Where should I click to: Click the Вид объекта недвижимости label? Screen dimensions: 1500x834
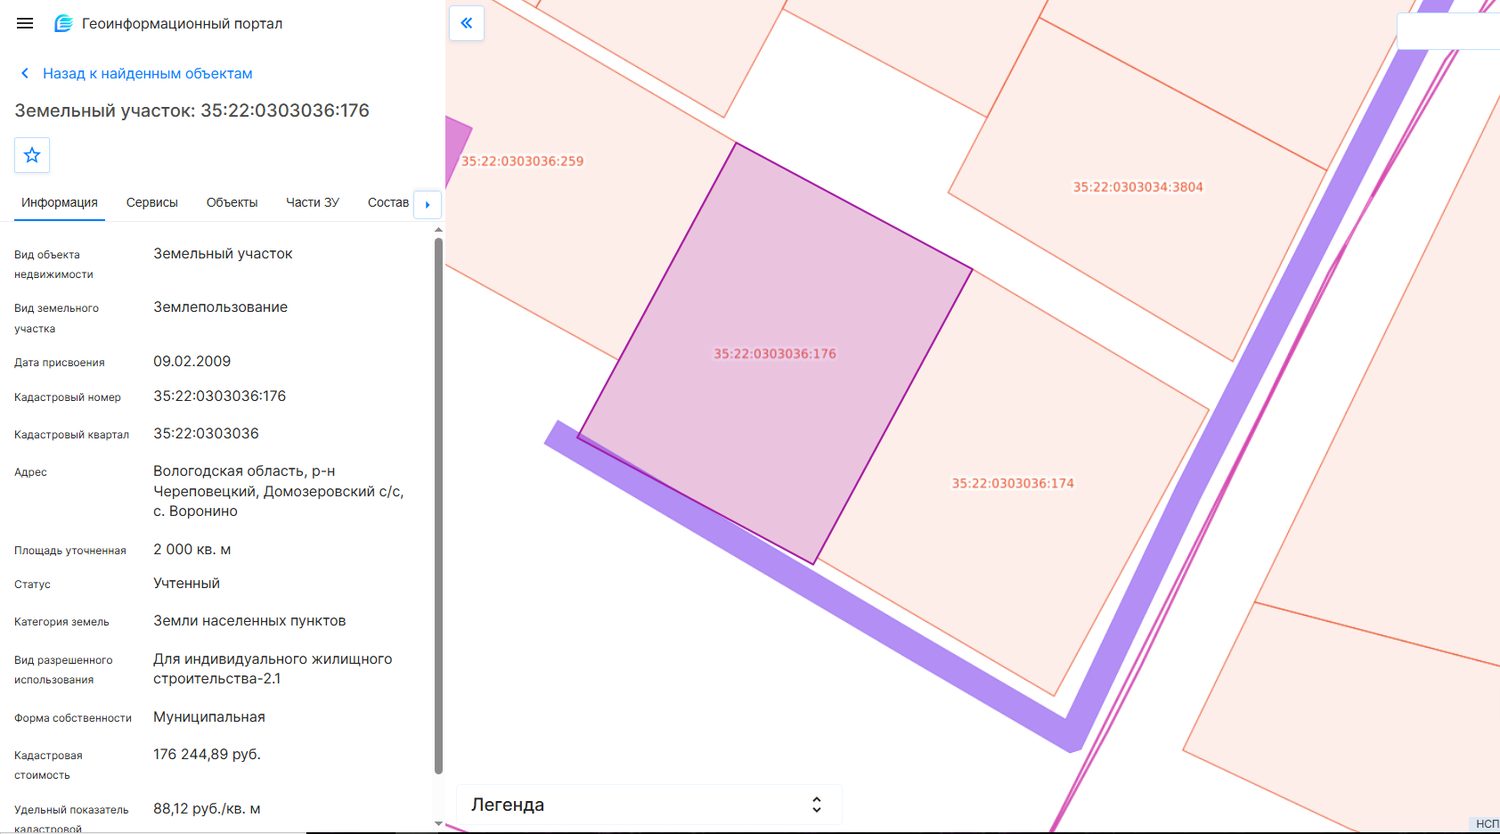[54, 264]
